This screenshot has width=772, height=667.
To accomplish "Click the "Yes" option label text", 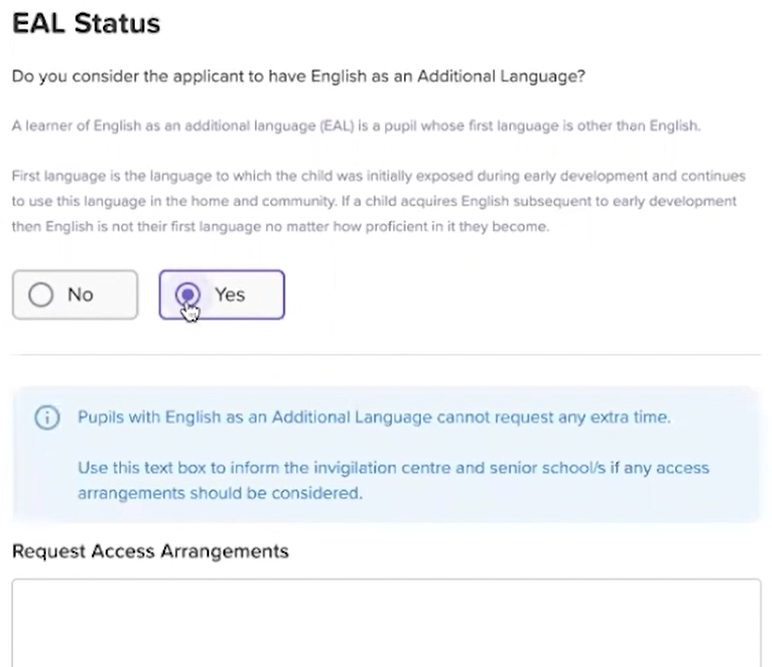I will pos(229,295).
